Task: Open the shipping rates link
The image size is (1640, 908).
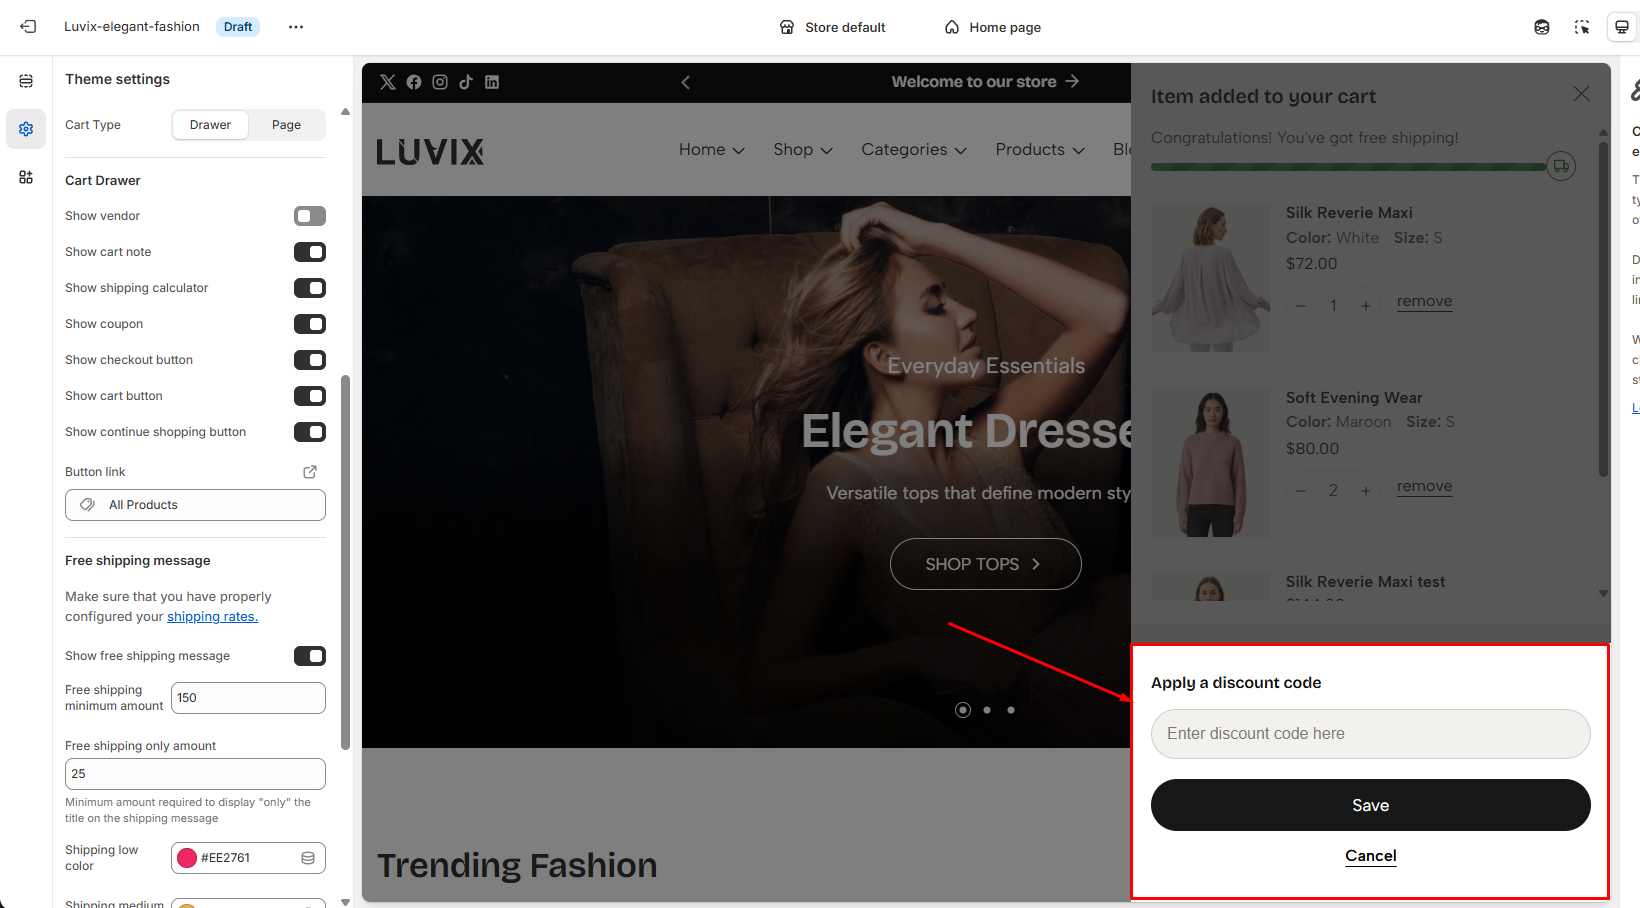Action: (x=212, y=617)
